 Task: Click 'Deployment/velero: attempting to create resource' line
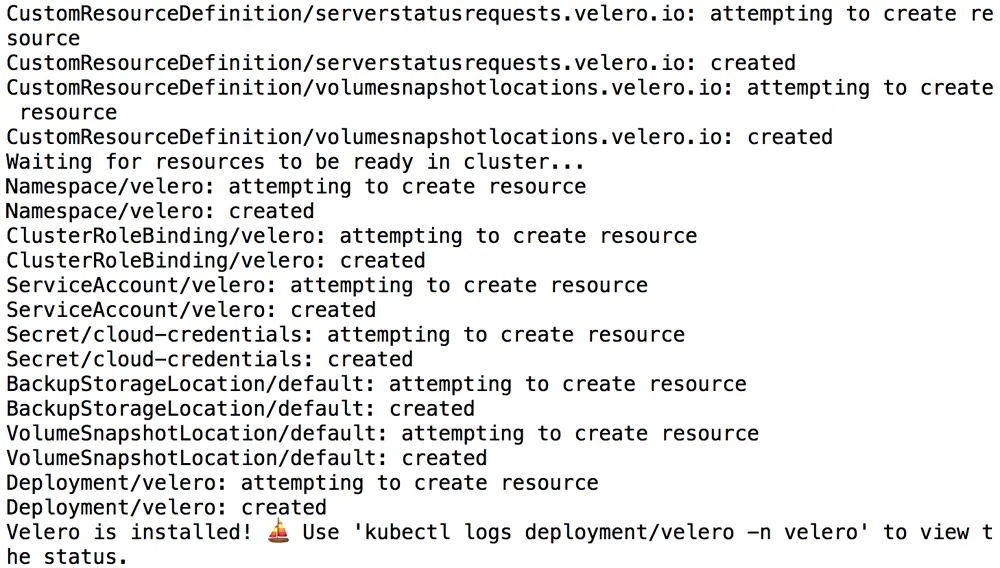click(302, 483)
